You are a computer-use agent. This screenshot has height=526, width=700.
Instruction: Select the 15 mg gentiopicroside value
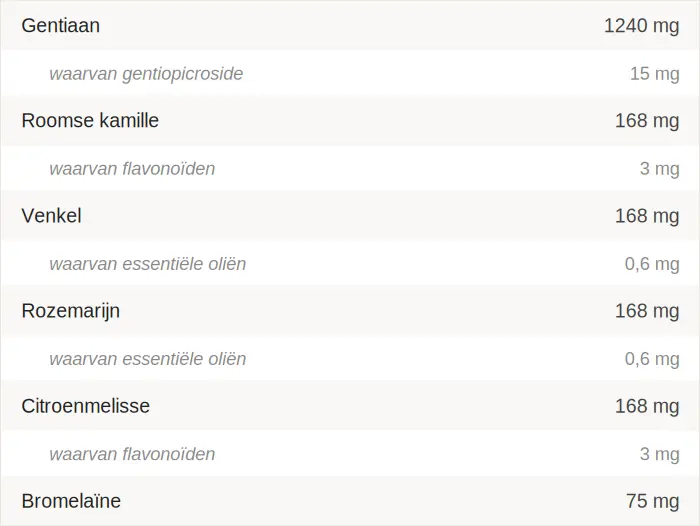(654, 74)
